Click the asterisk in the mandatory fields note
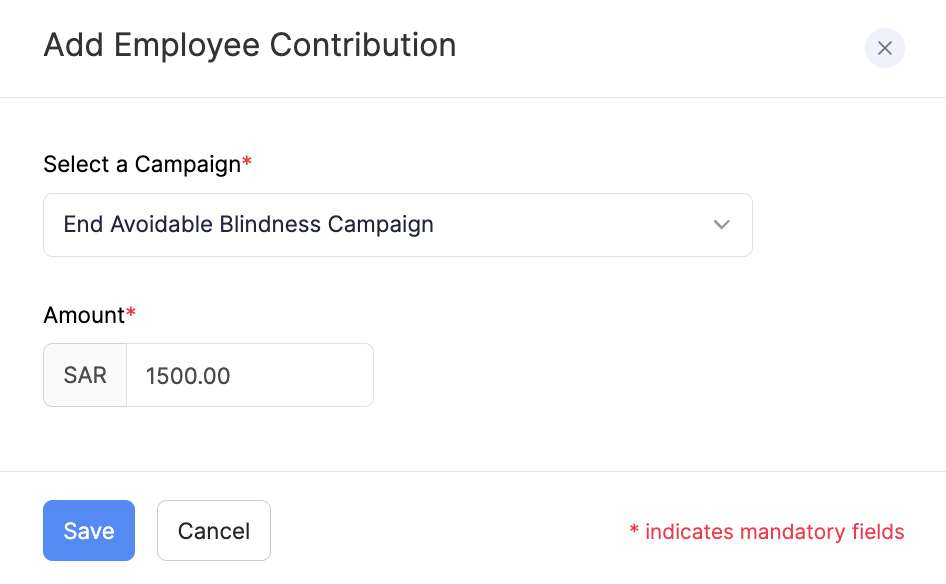 point(634,531)
